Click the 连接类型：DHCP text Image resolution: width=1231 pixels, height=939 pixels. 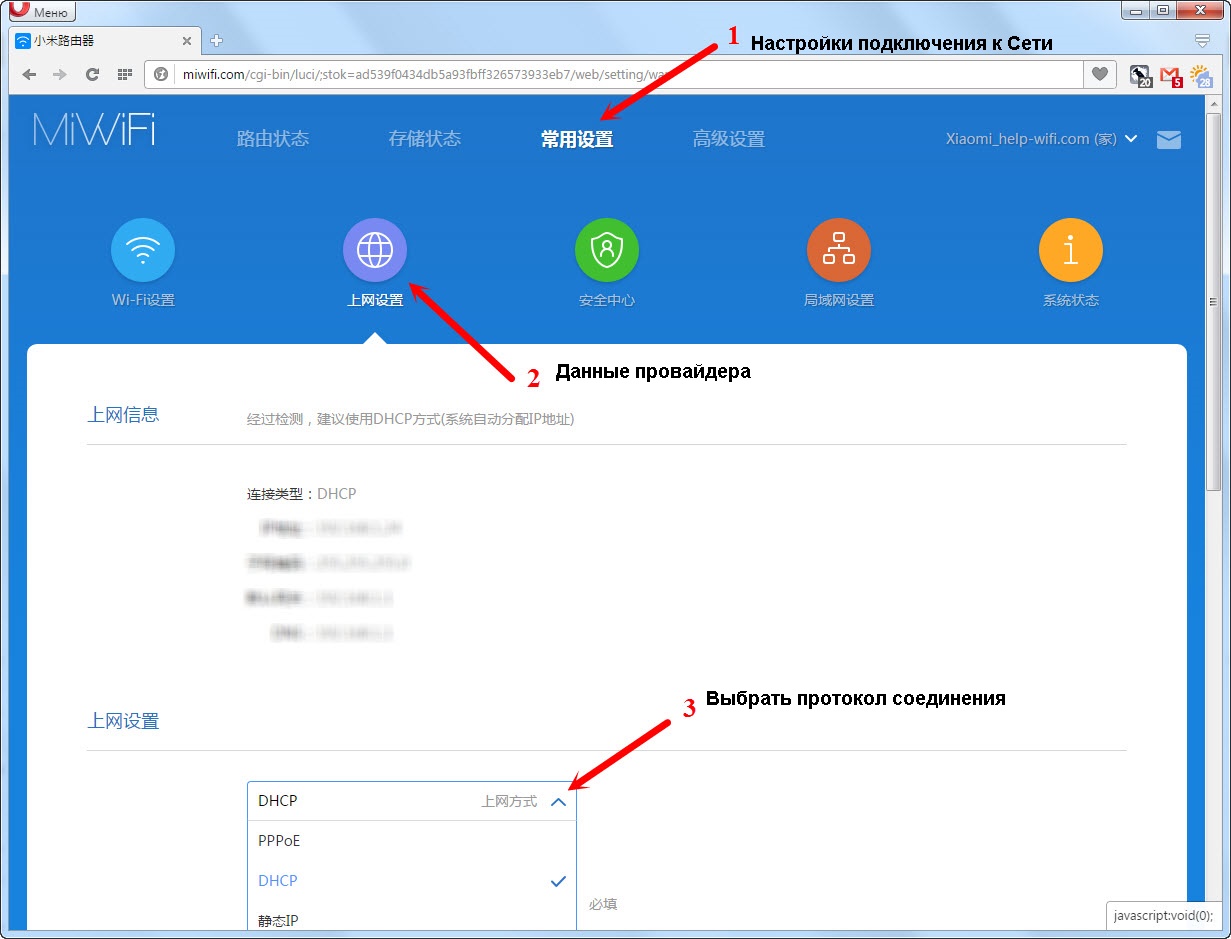point(301,494)
